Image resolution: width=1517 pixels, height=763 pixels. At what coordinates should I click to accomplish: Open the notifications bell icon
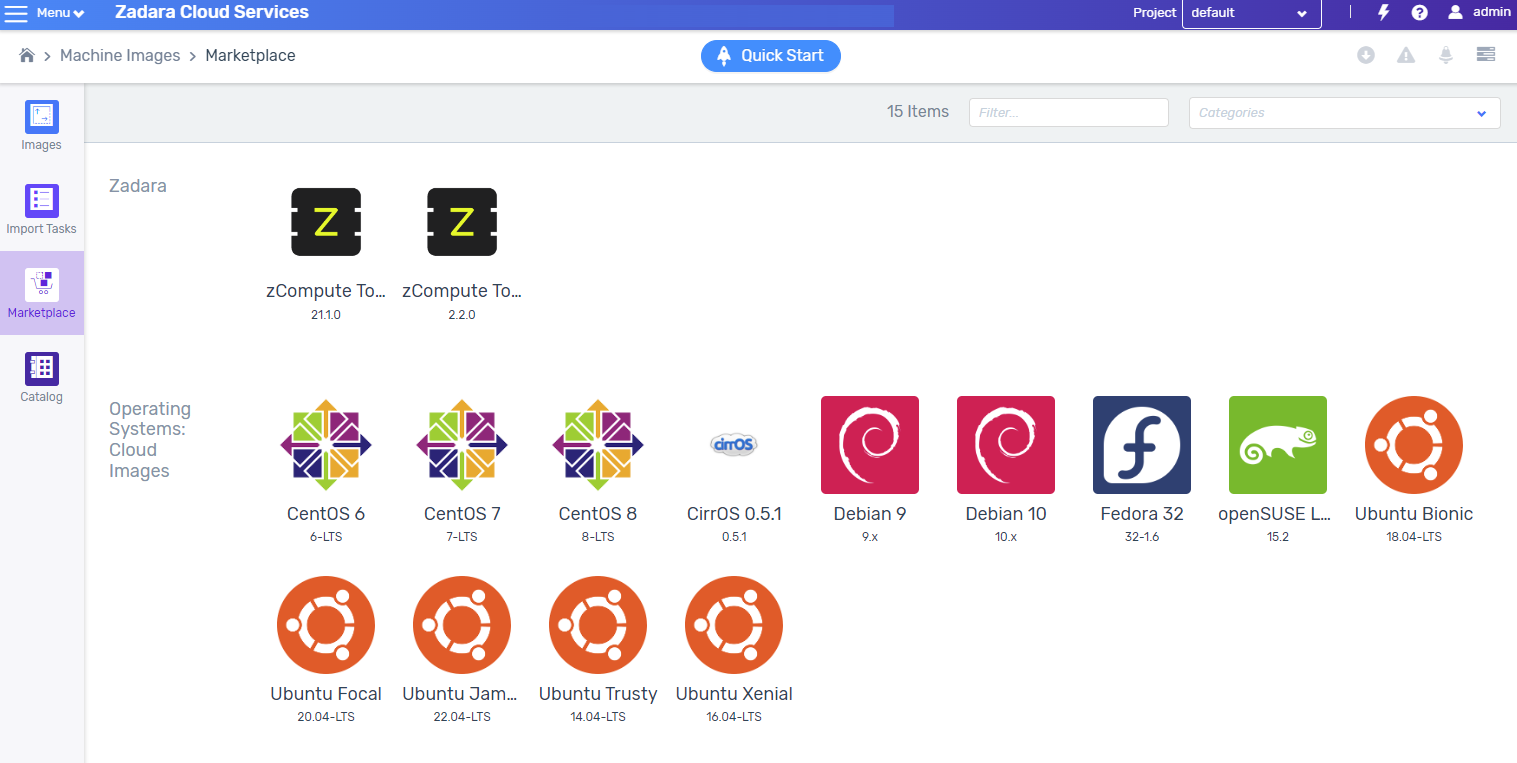(1446, 55)
